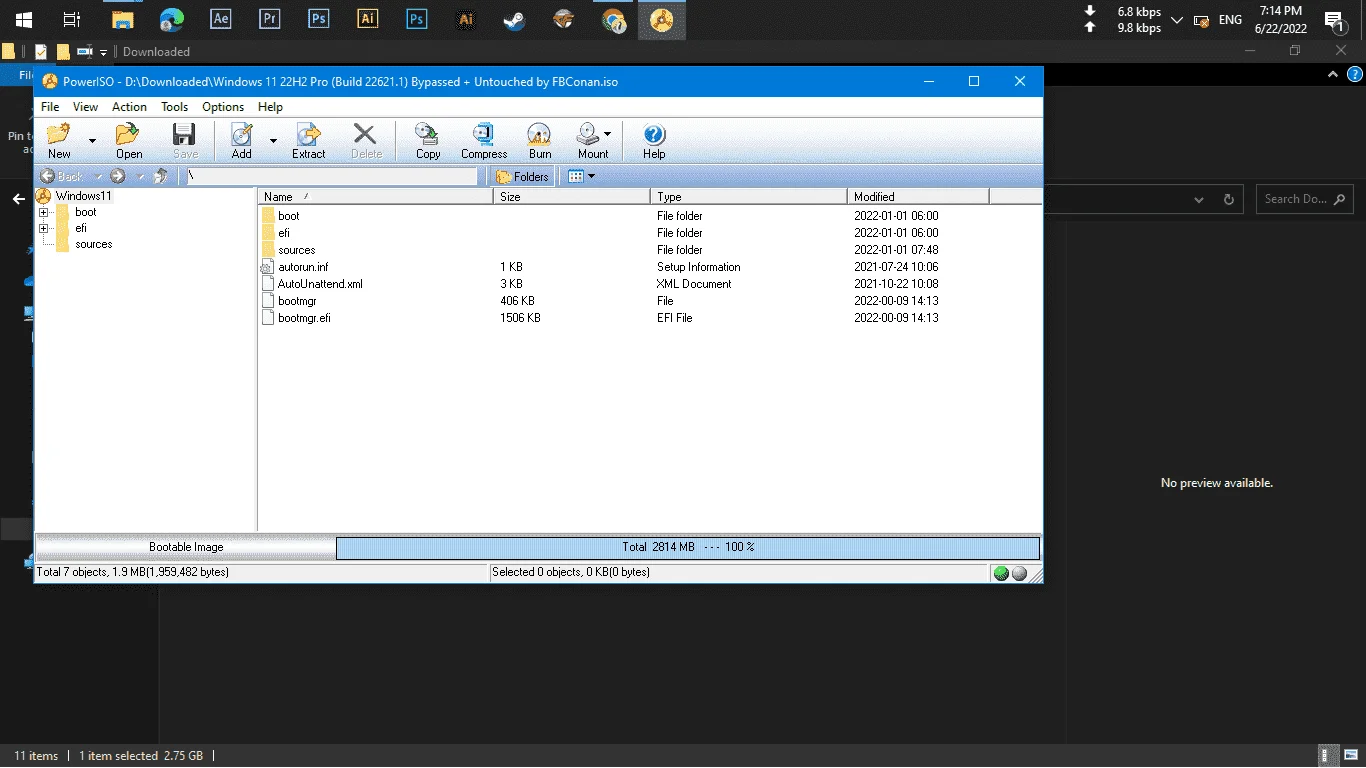This screenshot has width=1366, height=768.
Task: Click the Back navigation arrow in PowerISO
Action: click(x=47, y=176)
